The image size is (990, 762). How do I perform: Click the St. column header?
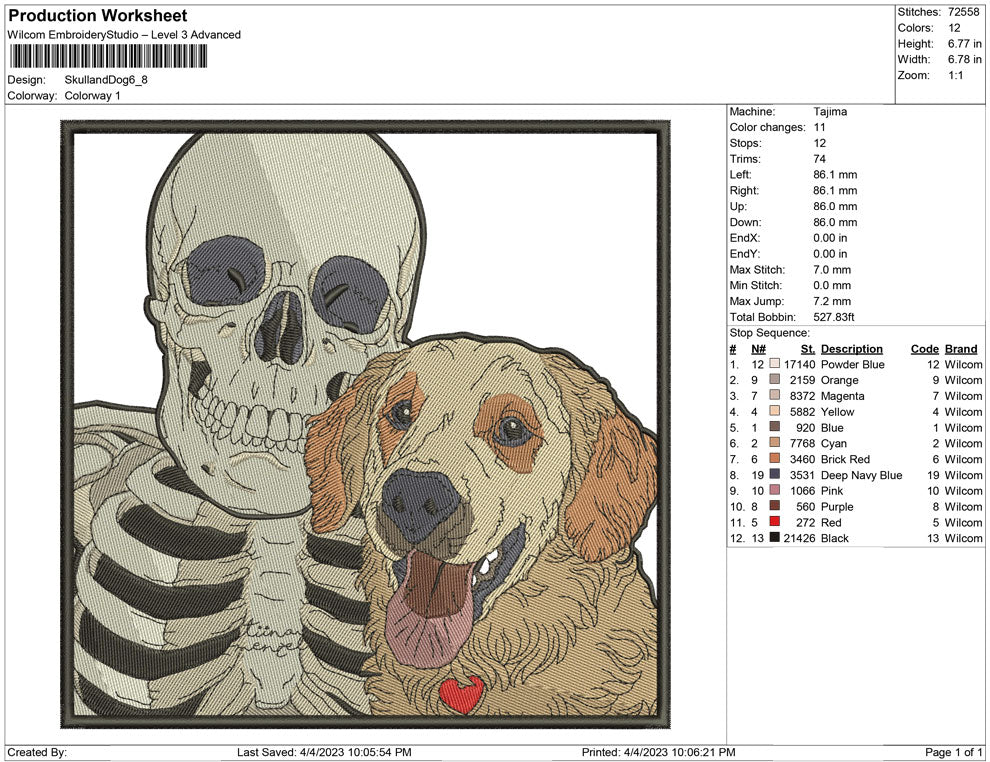[x=807, y=348]
